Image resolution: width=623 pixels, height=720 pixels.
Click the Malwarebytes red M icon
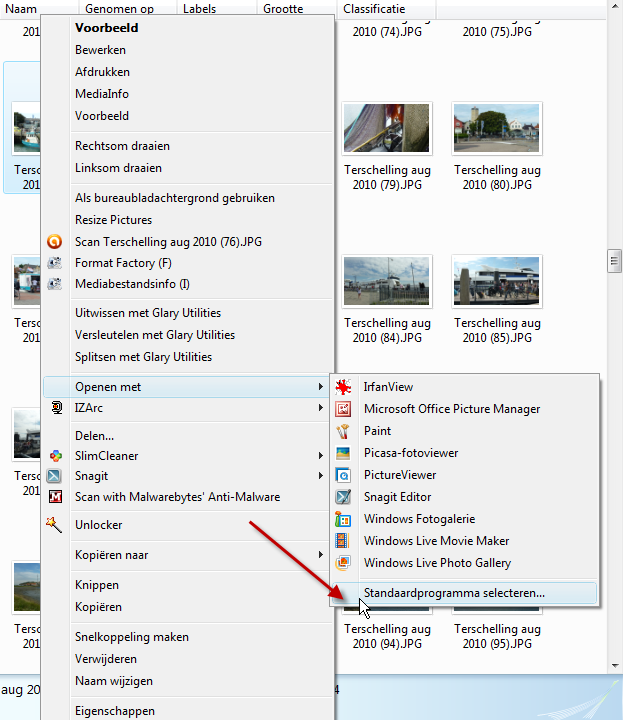(55, 496)
